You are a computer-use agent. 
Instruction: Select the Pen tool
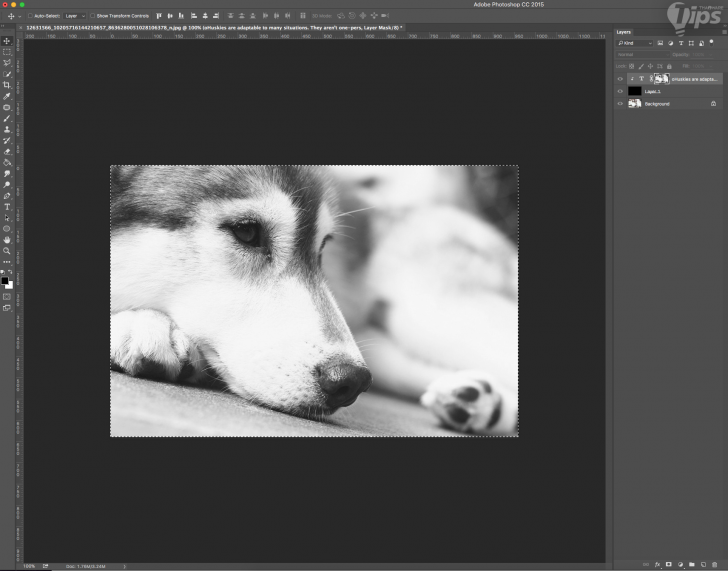(6, 196)
